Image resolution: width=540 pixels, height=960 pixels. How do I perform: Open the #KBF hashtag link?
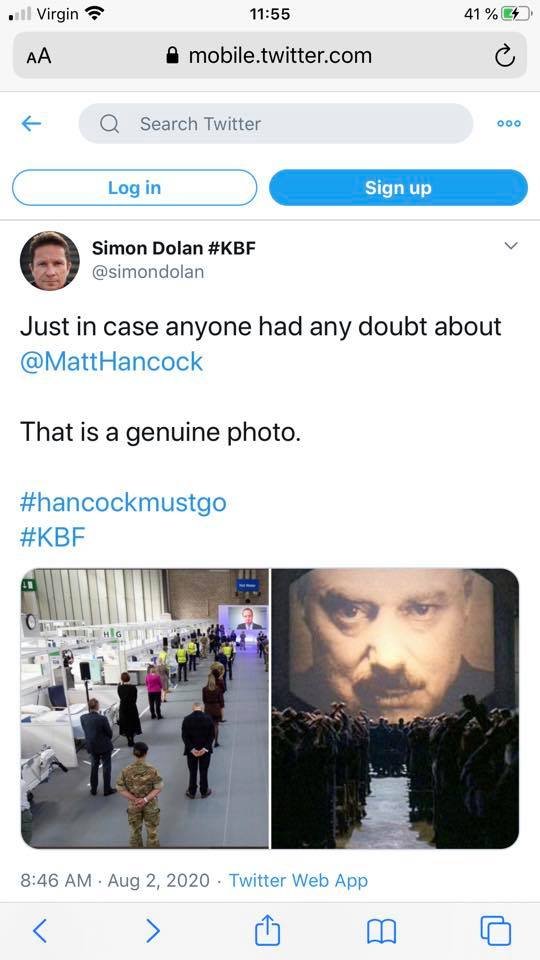pyautogui.click(x=53, y=538)
